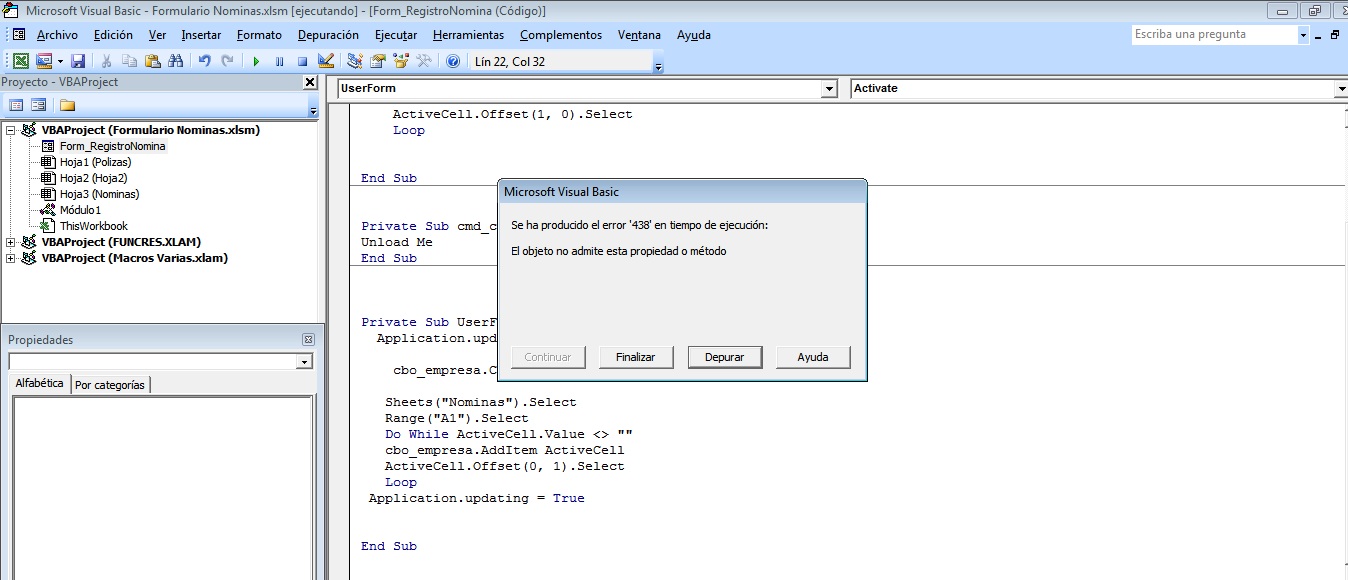Undo the last edit
1348x580 pixels.
[x=206, y=60]
